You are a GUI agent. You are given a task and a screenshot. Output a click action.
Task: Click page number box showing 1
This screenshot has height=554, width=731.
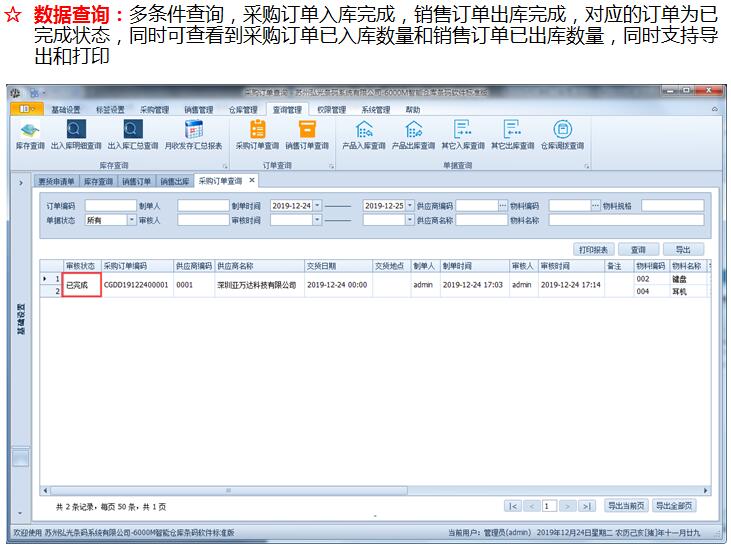click(549, 506)
